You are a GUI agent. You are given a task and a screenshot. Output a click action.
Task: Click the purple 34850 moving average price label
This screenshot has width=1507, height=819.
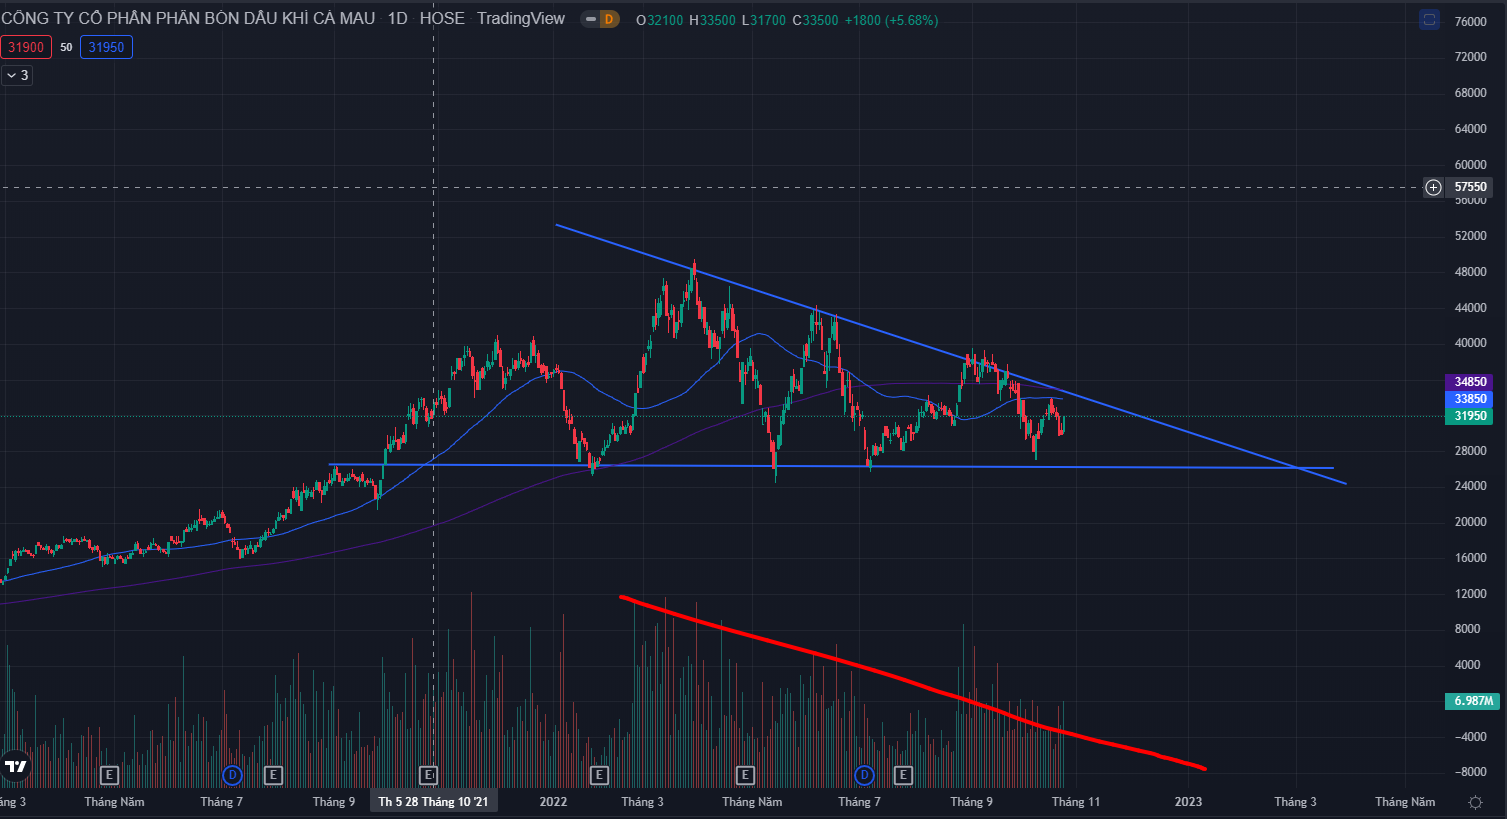tap(1469, 382)
